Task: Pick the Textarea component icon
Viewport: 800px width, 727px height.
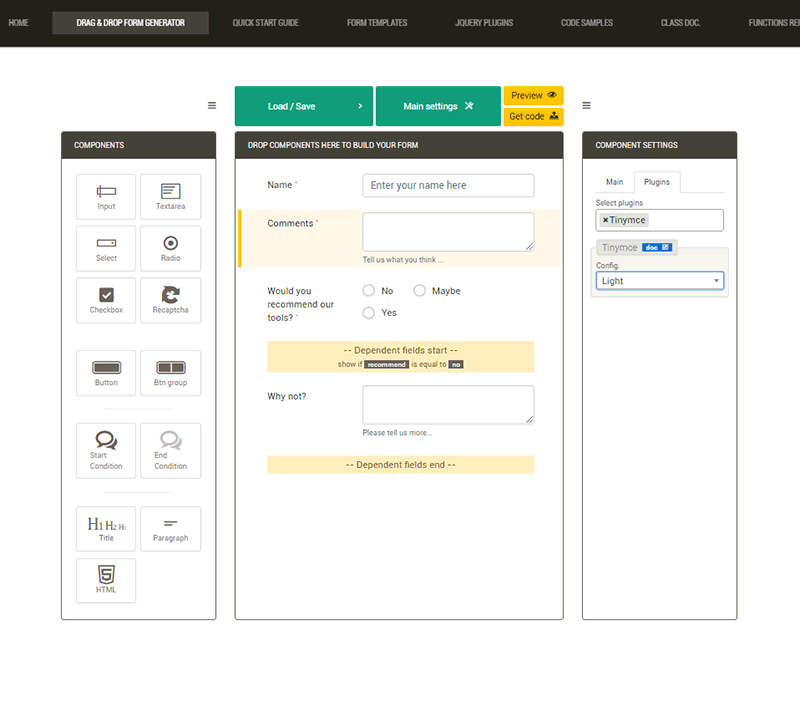Action: [170, 196]
